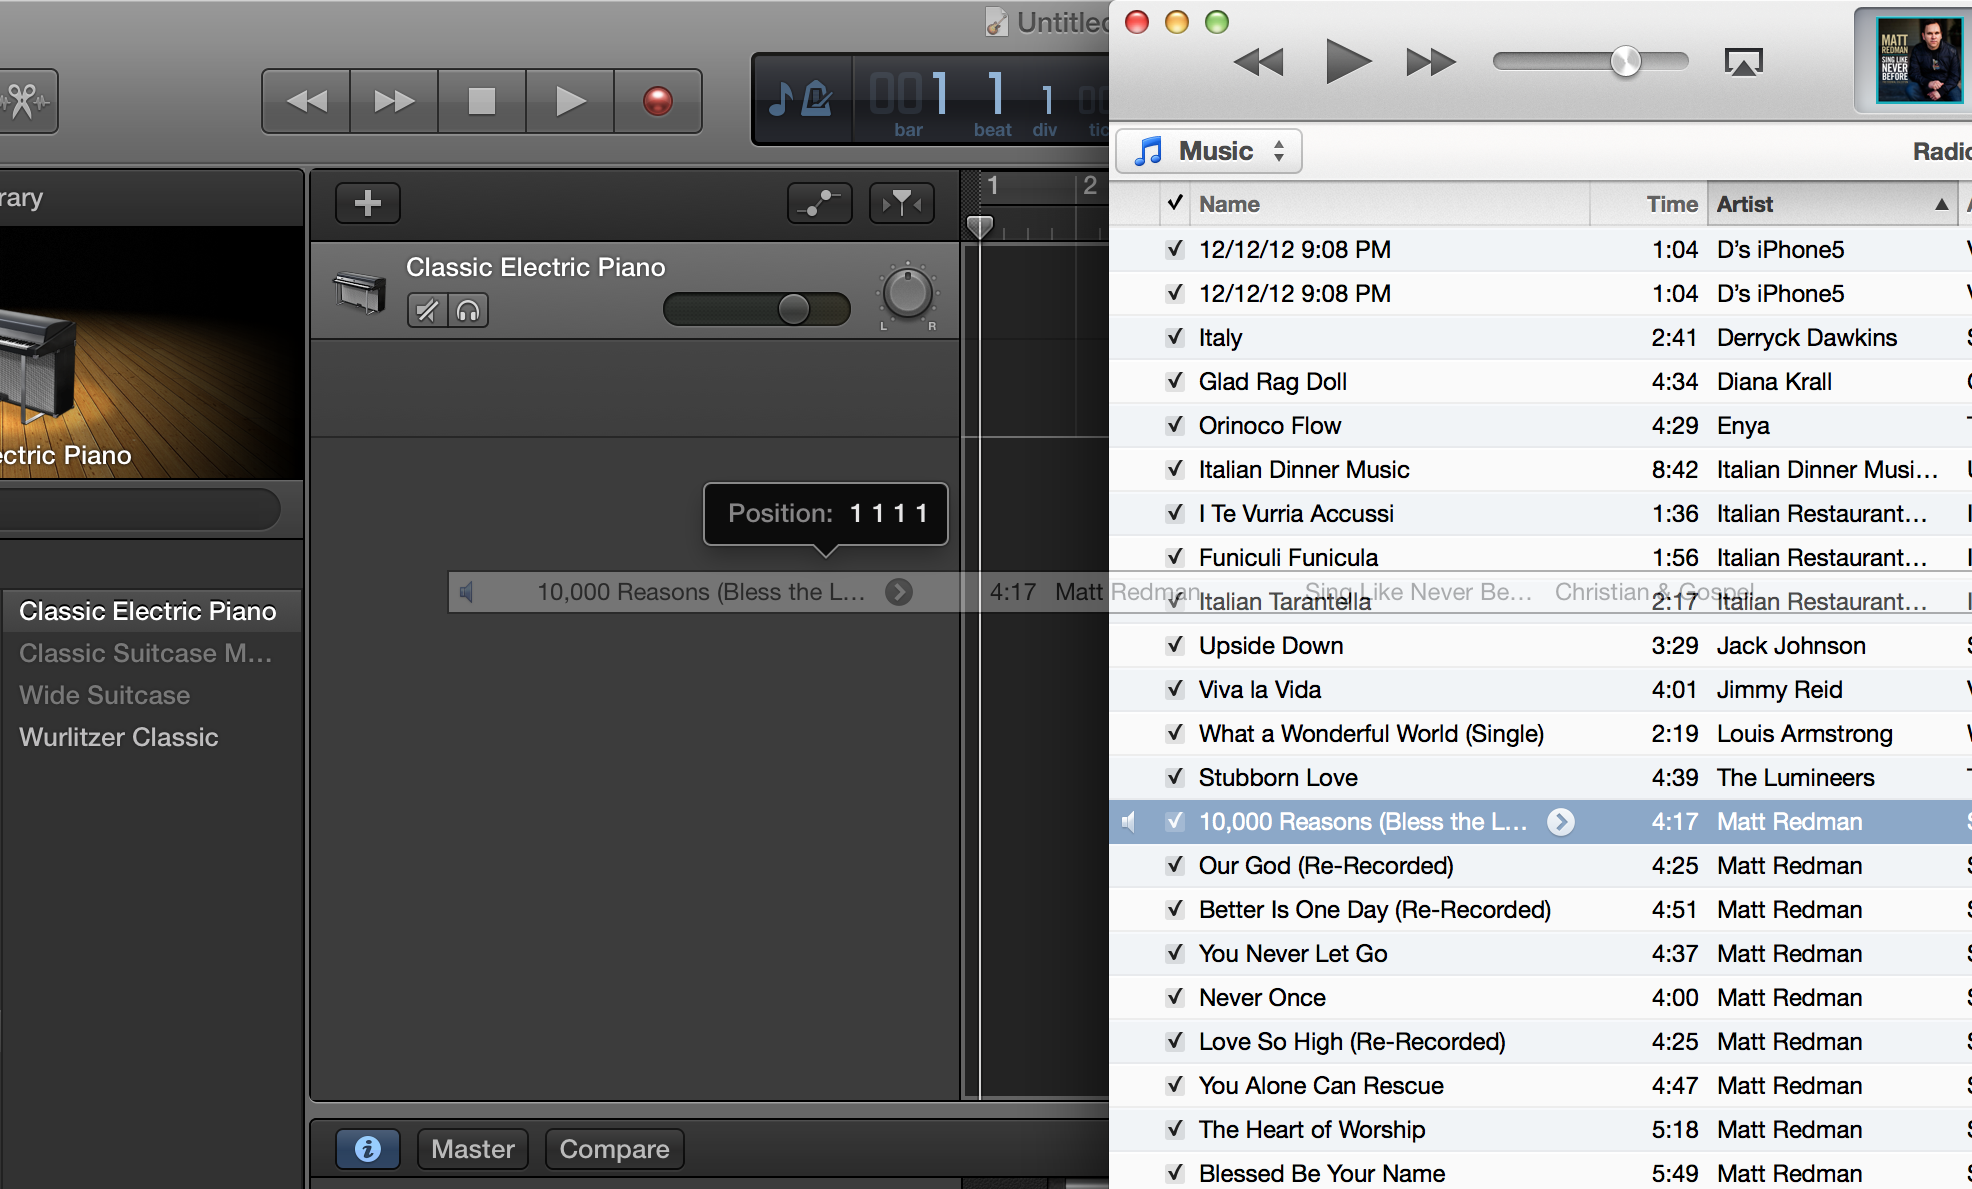Open the Music library dropdown
This screenshot has width=1972, height=1189.
(x=1209, y=151)
